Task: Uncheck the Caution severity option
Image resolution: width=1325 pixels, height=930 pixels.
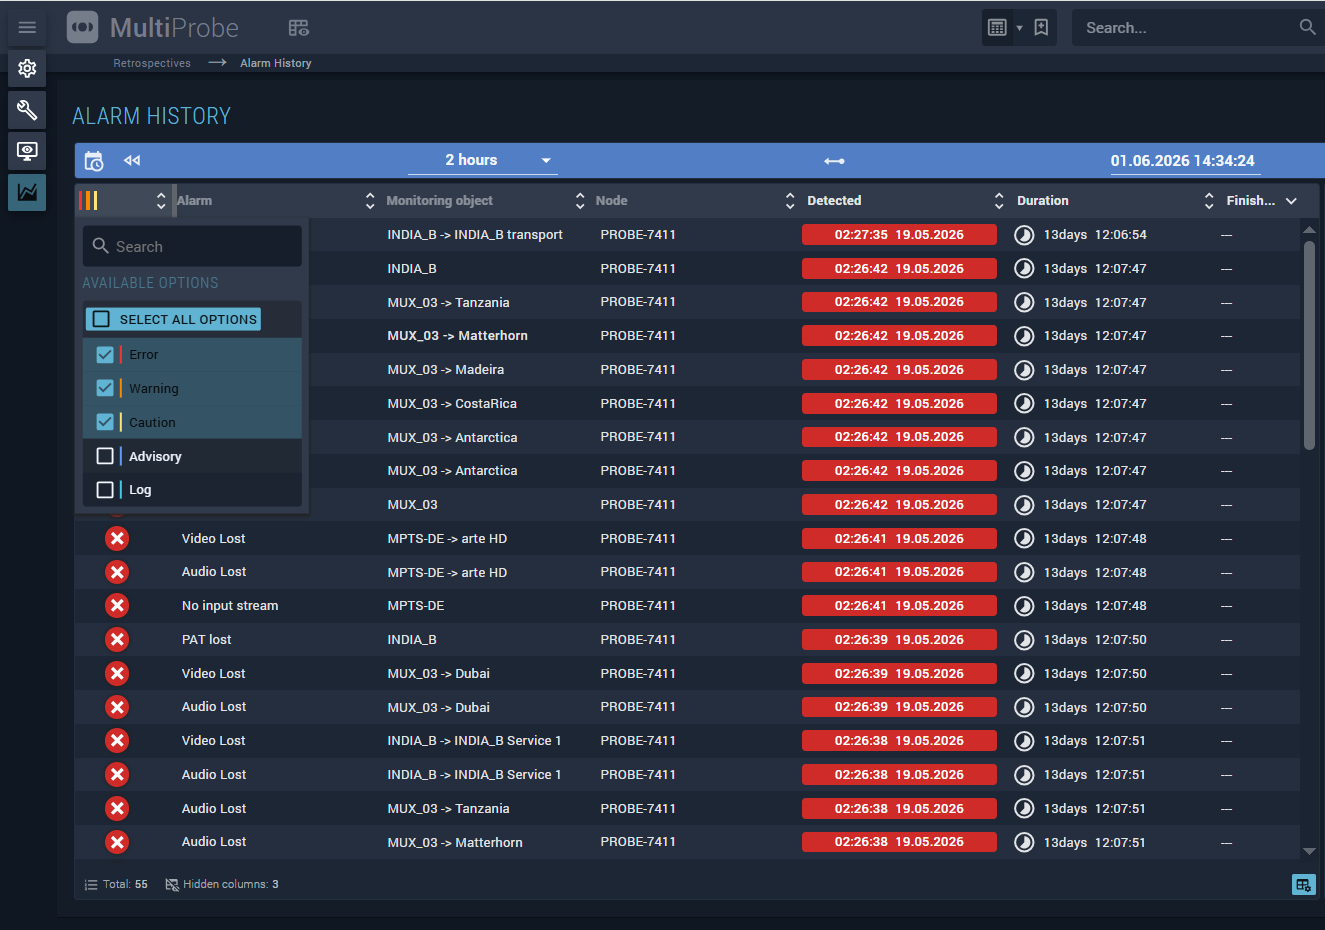Action: point(105,422)
